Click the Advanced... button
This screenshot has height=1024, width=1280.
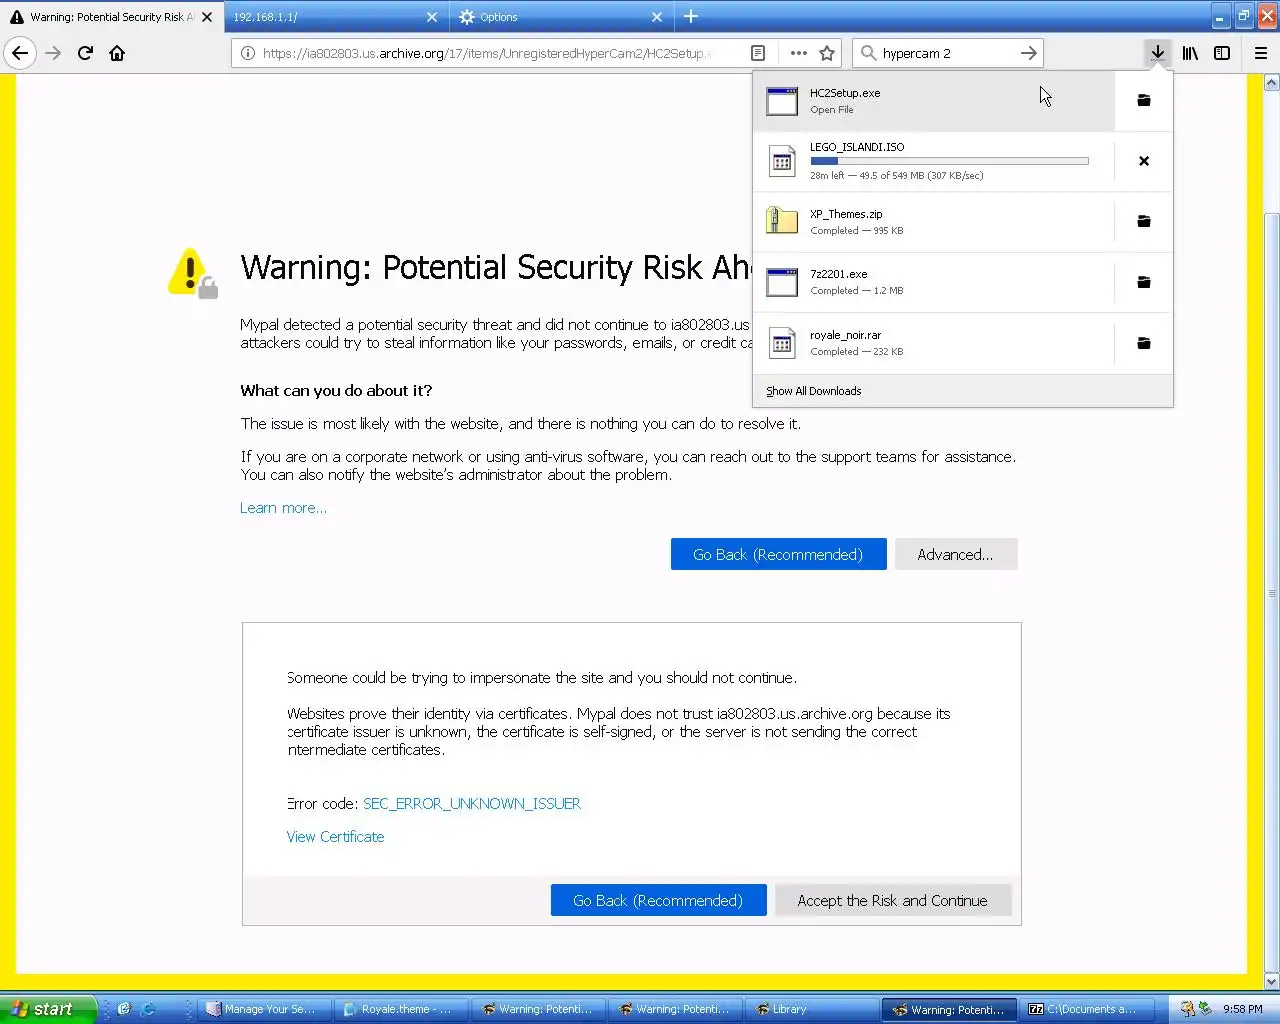[955, 554]
